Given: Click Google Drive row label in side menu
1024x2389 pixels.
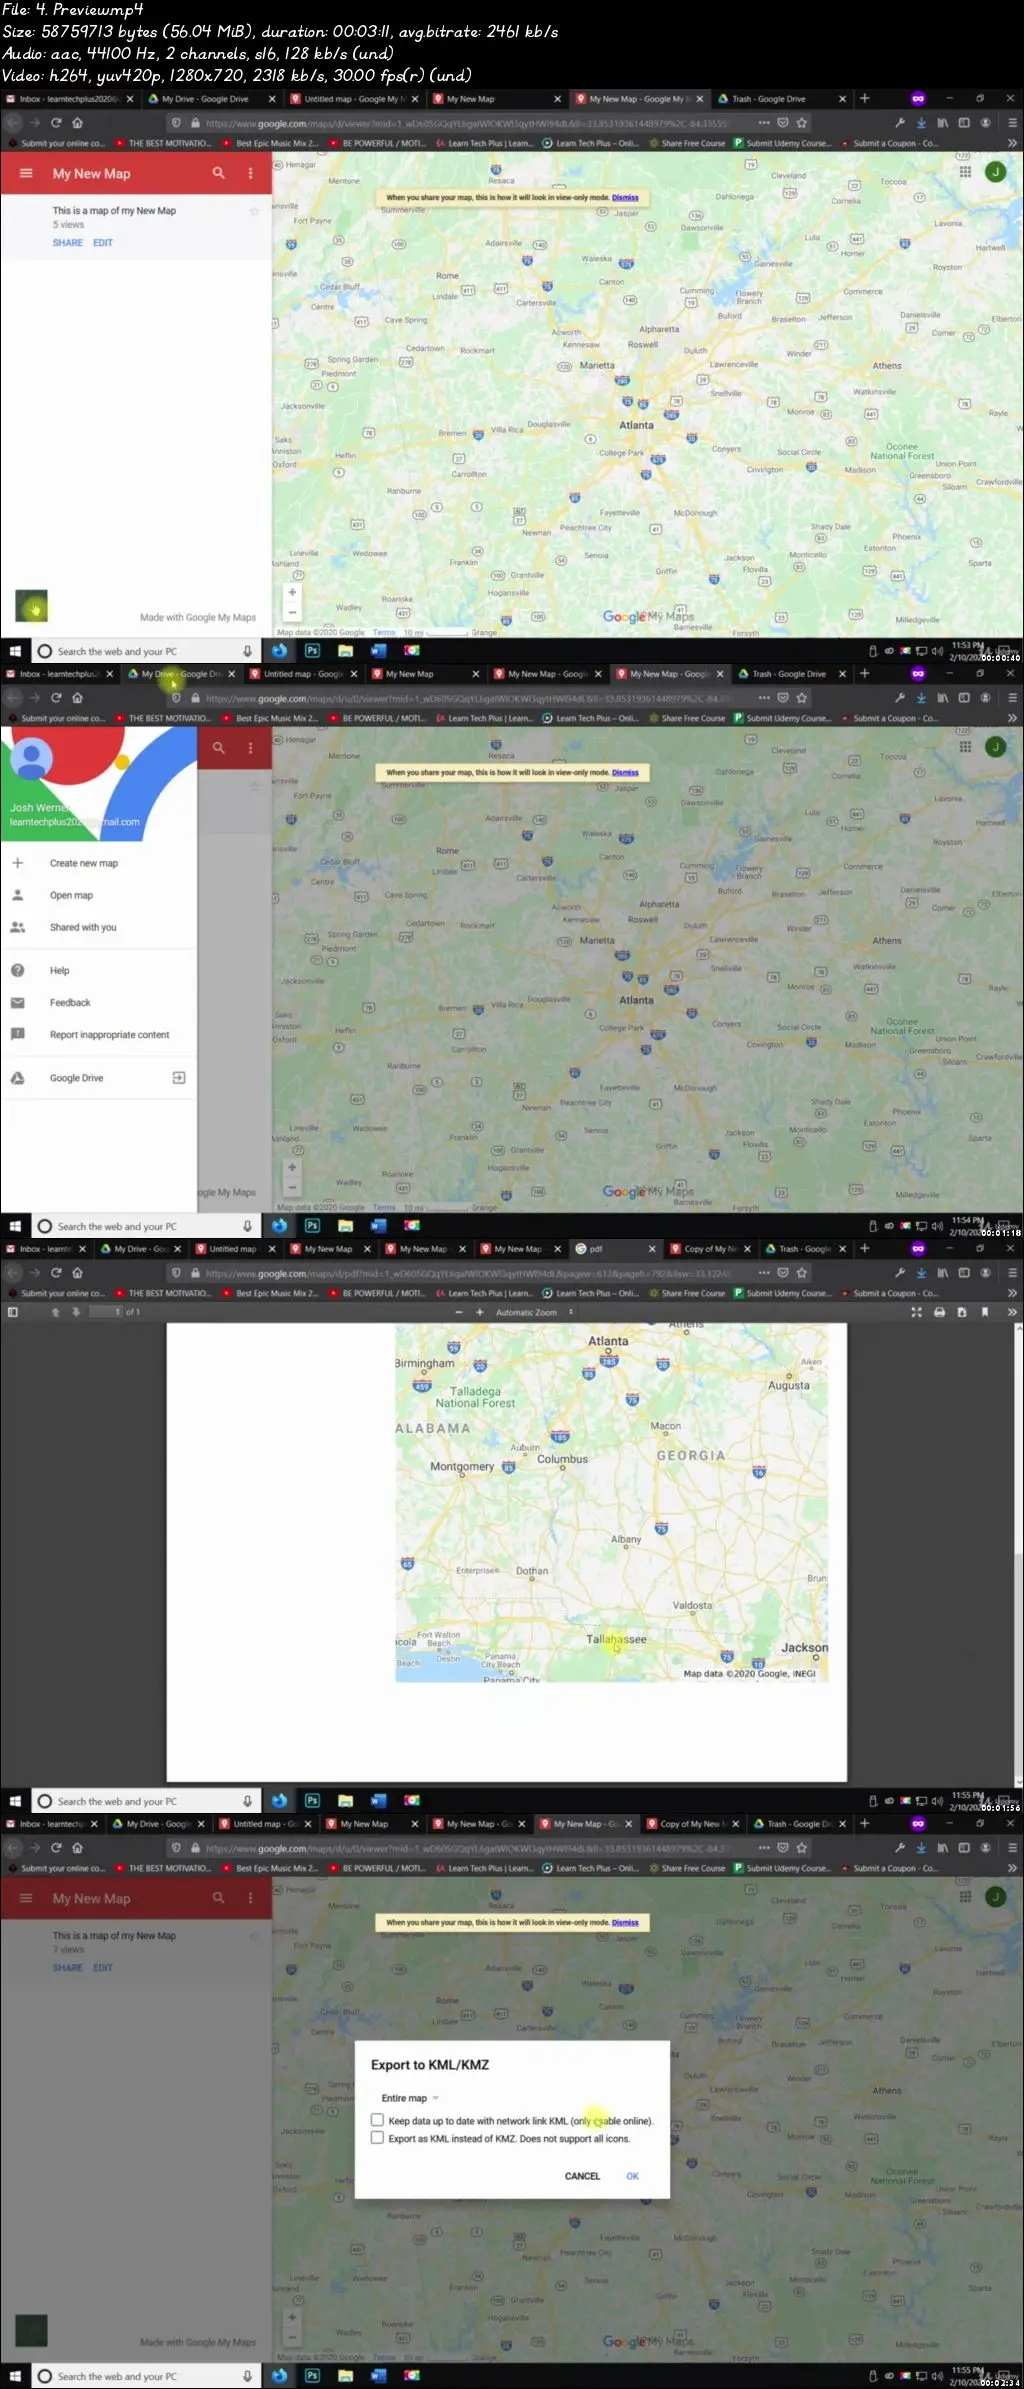Looking at the screenshot, I should (77, 1078).
